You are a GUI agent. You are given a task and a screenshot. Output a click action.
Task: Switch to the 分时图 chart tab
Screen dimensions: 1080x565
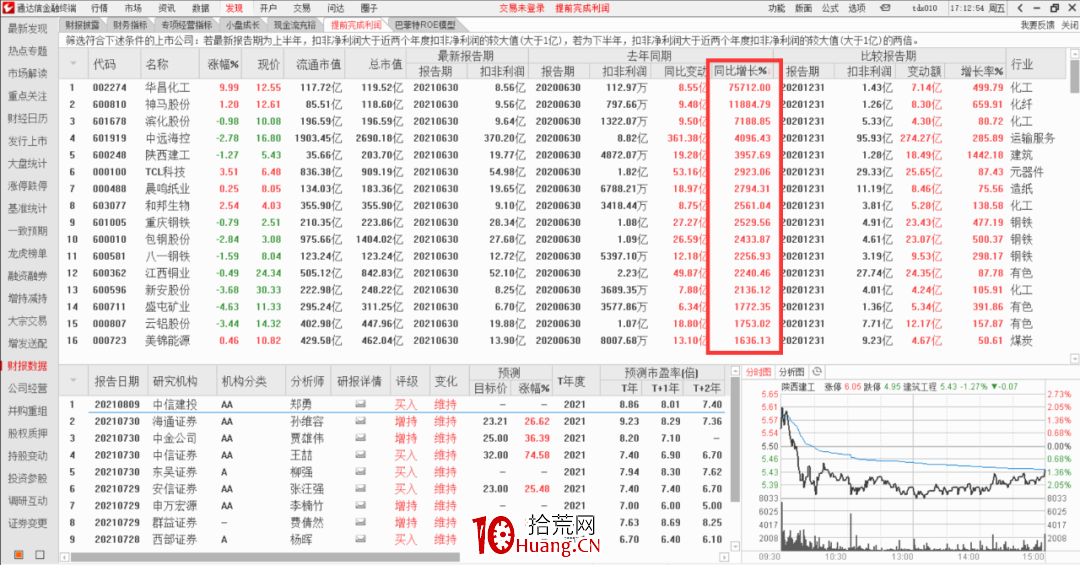pyautogui.click(x=758, y=371)
